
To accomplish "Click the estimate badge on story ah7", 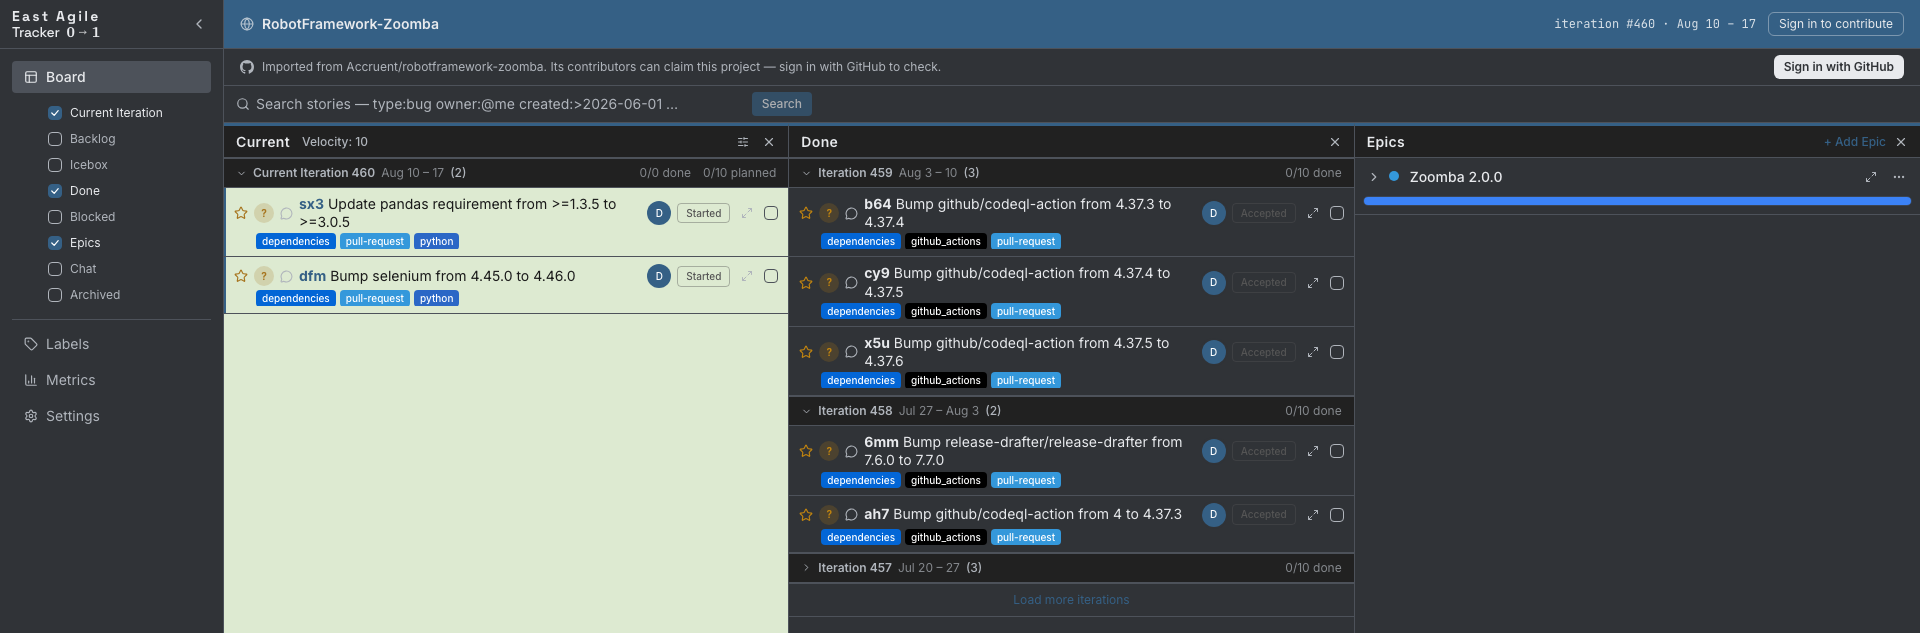I will pyautogui.click(x=829, y=514).
